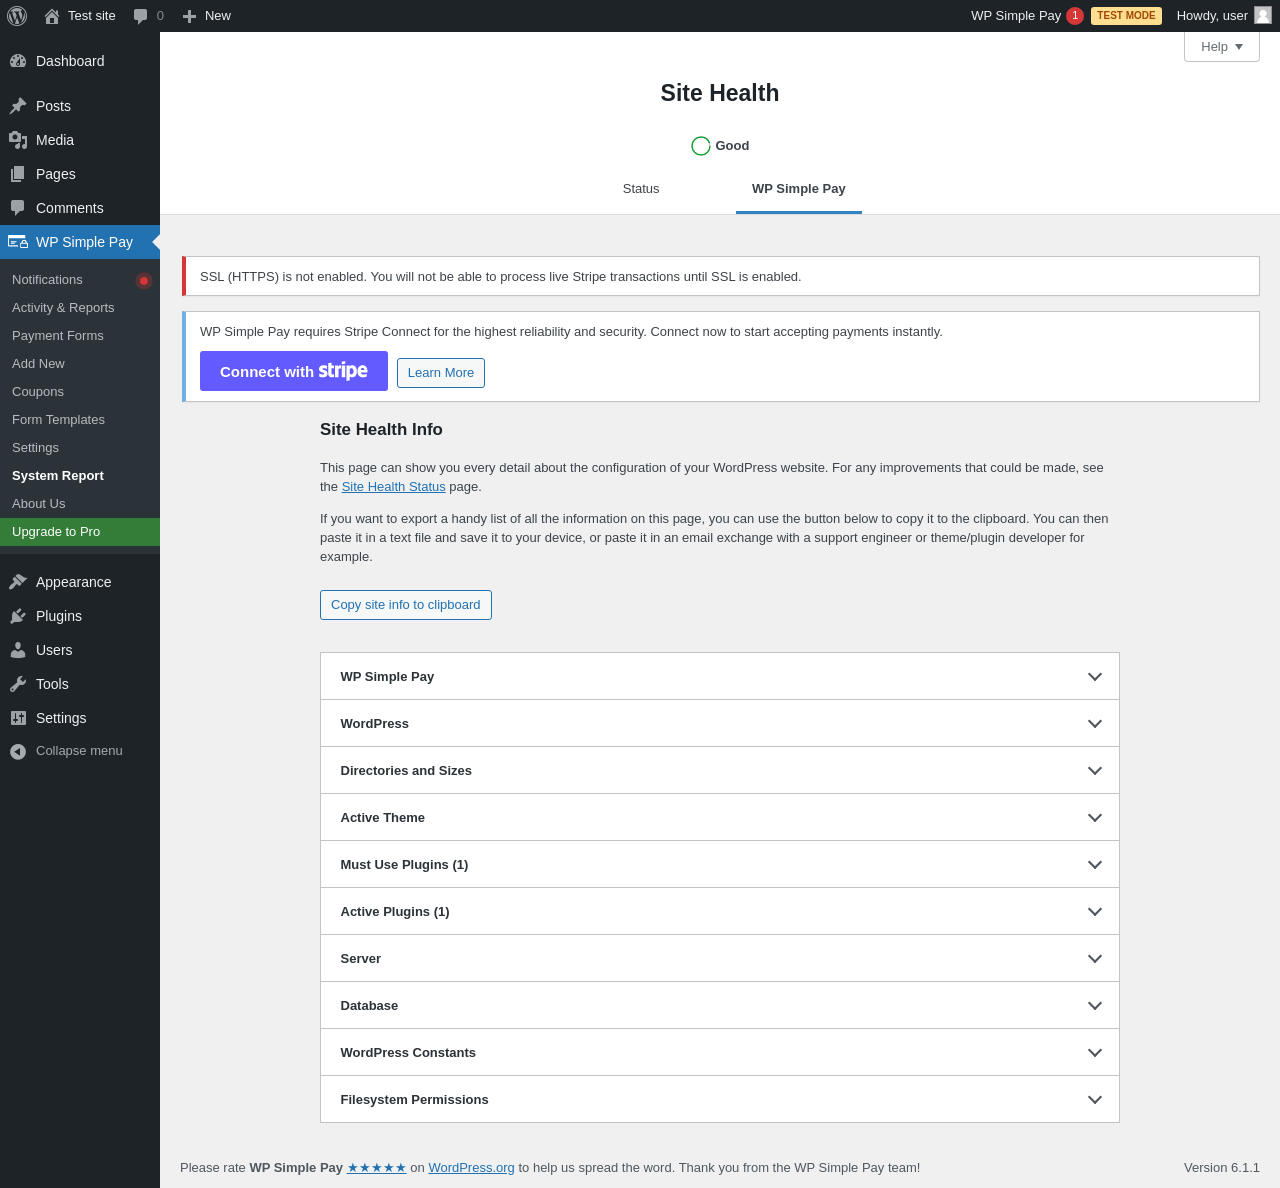Viewport: 1280px width, 1188px height.
Task: Click the Test site home icon
Action: (x=52, y=16)
